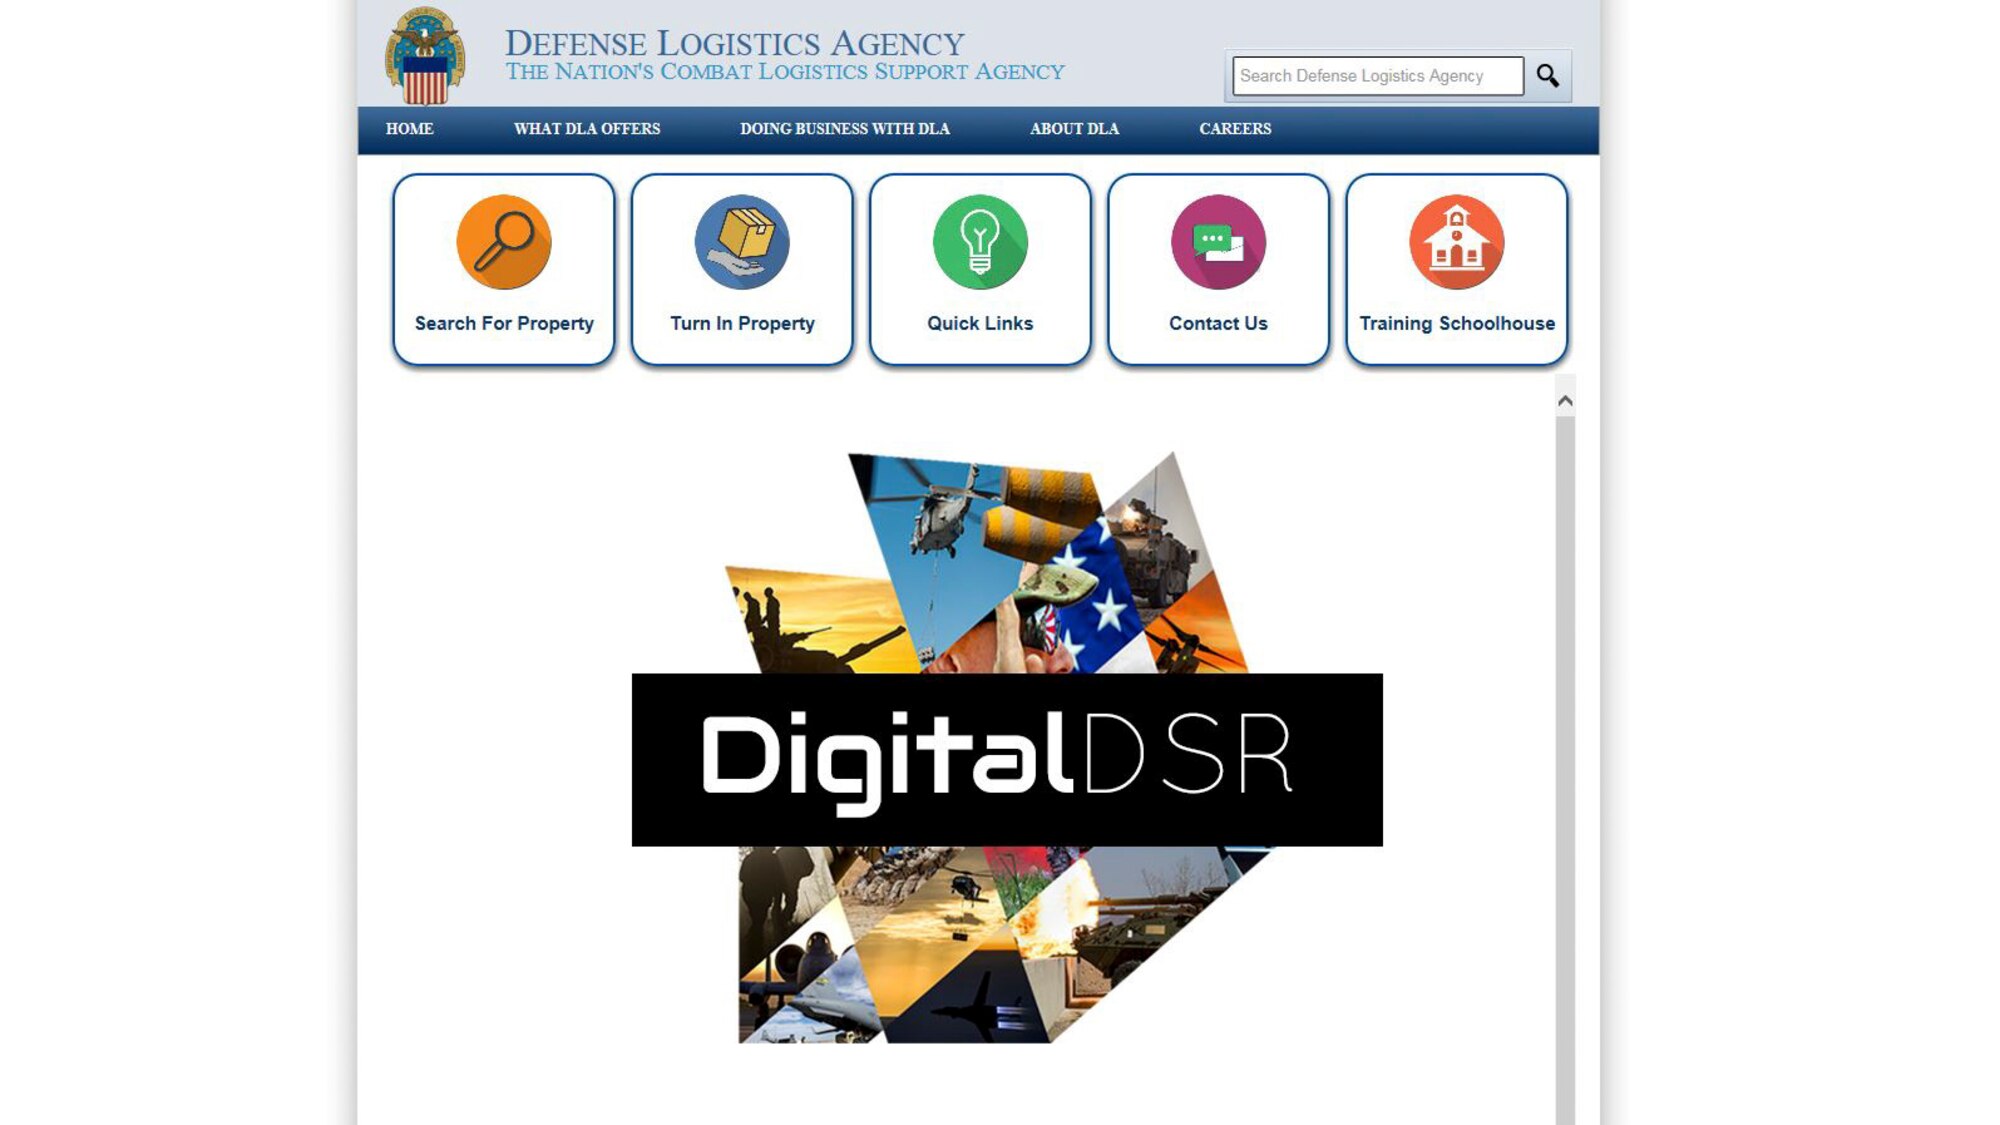Open the Home menu item
This screenshot has width=2000, height=1125.
(x=410, y=129)
